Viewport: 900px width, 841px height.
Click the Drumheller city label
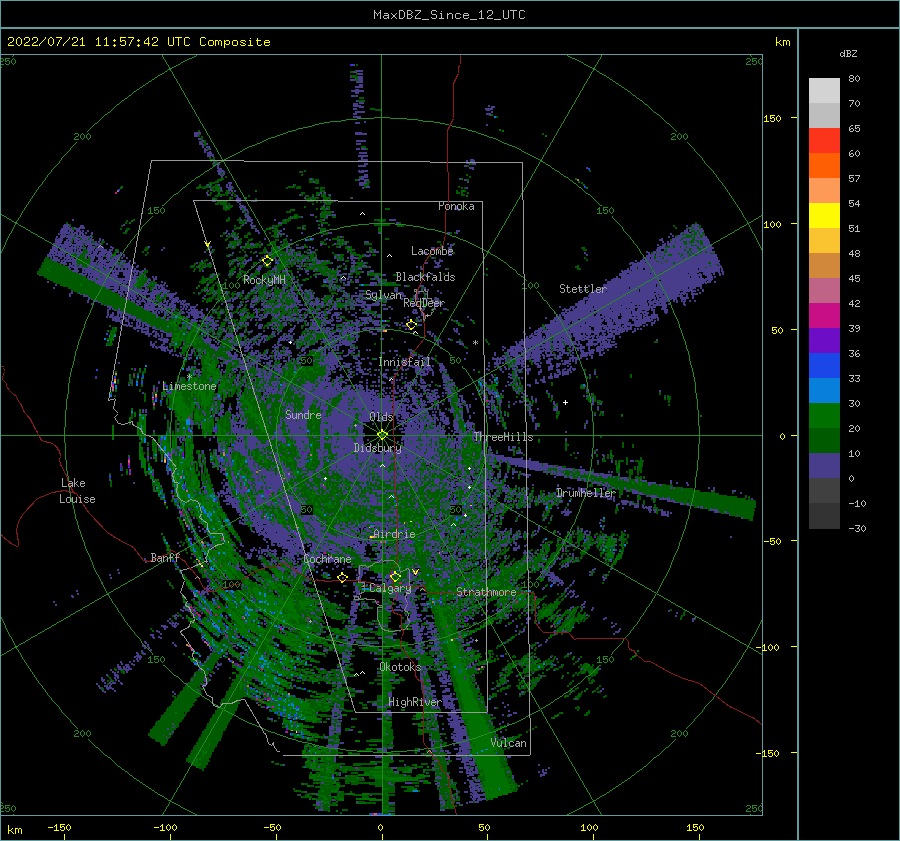point(586,493)
